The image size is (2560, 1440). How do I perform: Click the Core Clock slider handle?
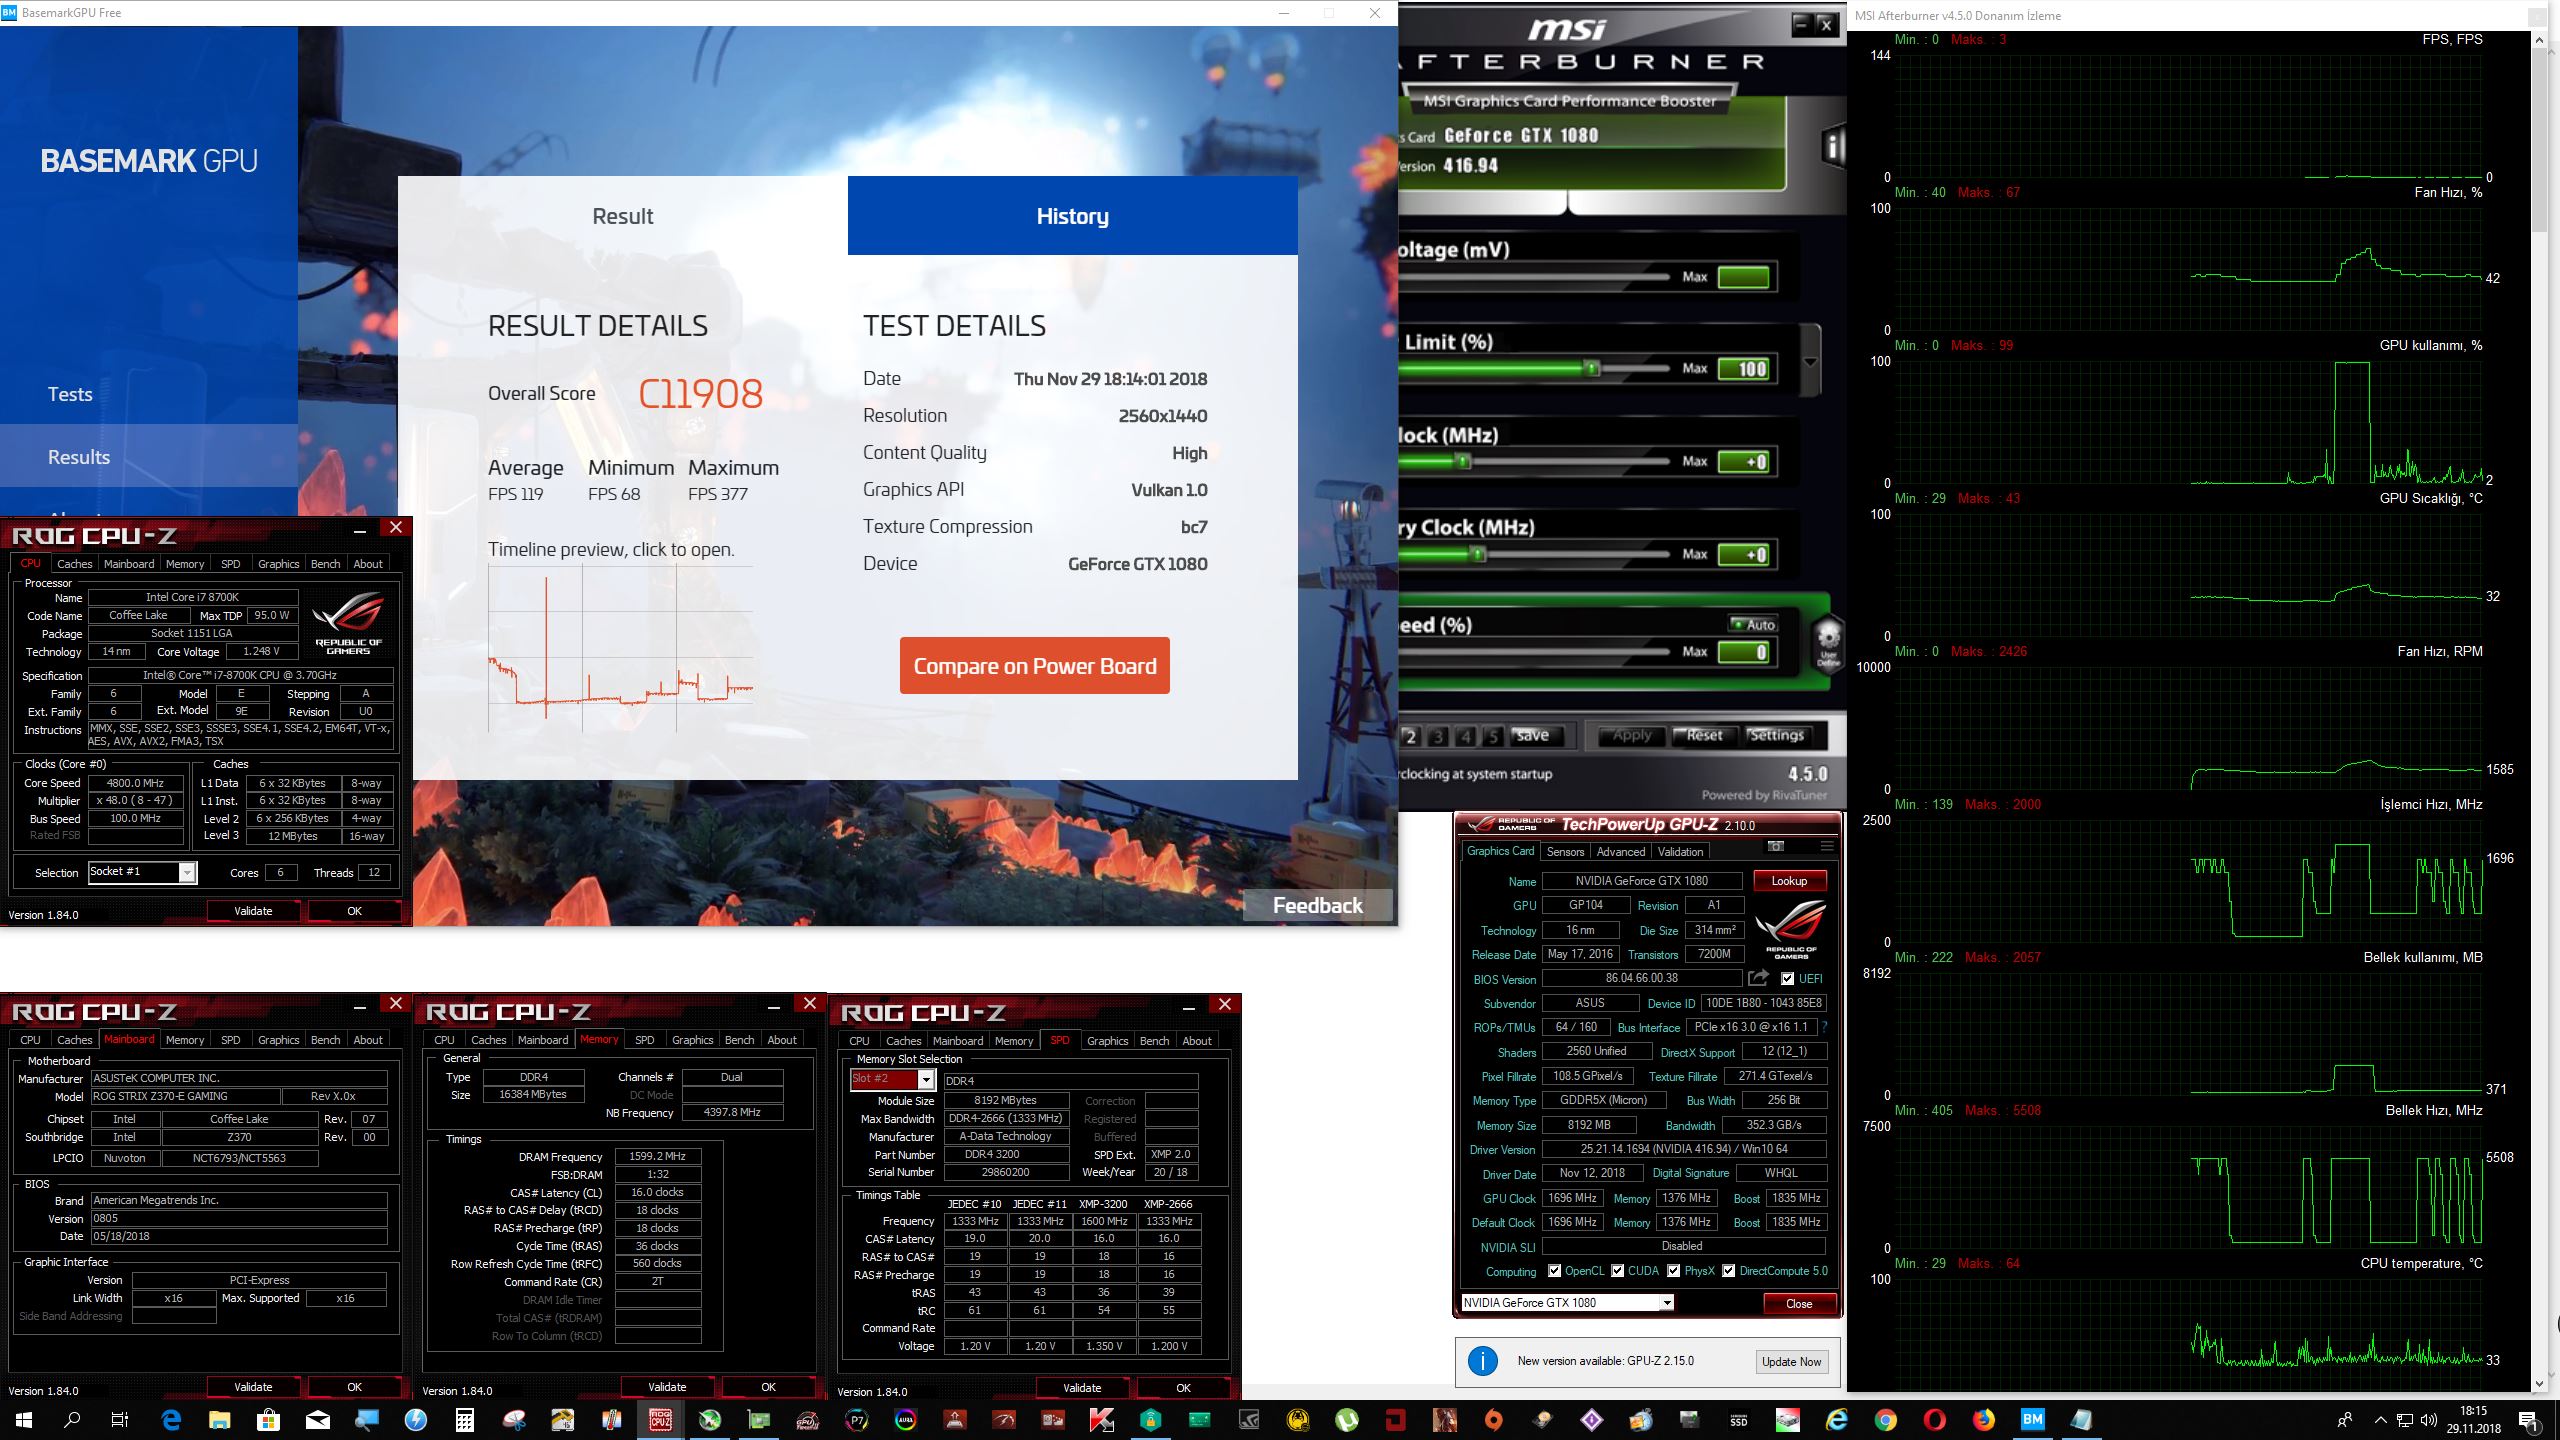click(x=1463, y=461)
